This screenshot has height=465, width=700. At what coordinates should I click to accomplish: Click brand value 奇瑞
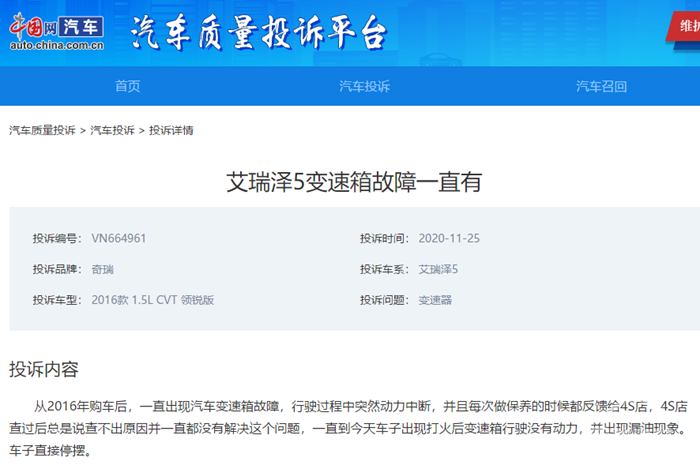103,269
